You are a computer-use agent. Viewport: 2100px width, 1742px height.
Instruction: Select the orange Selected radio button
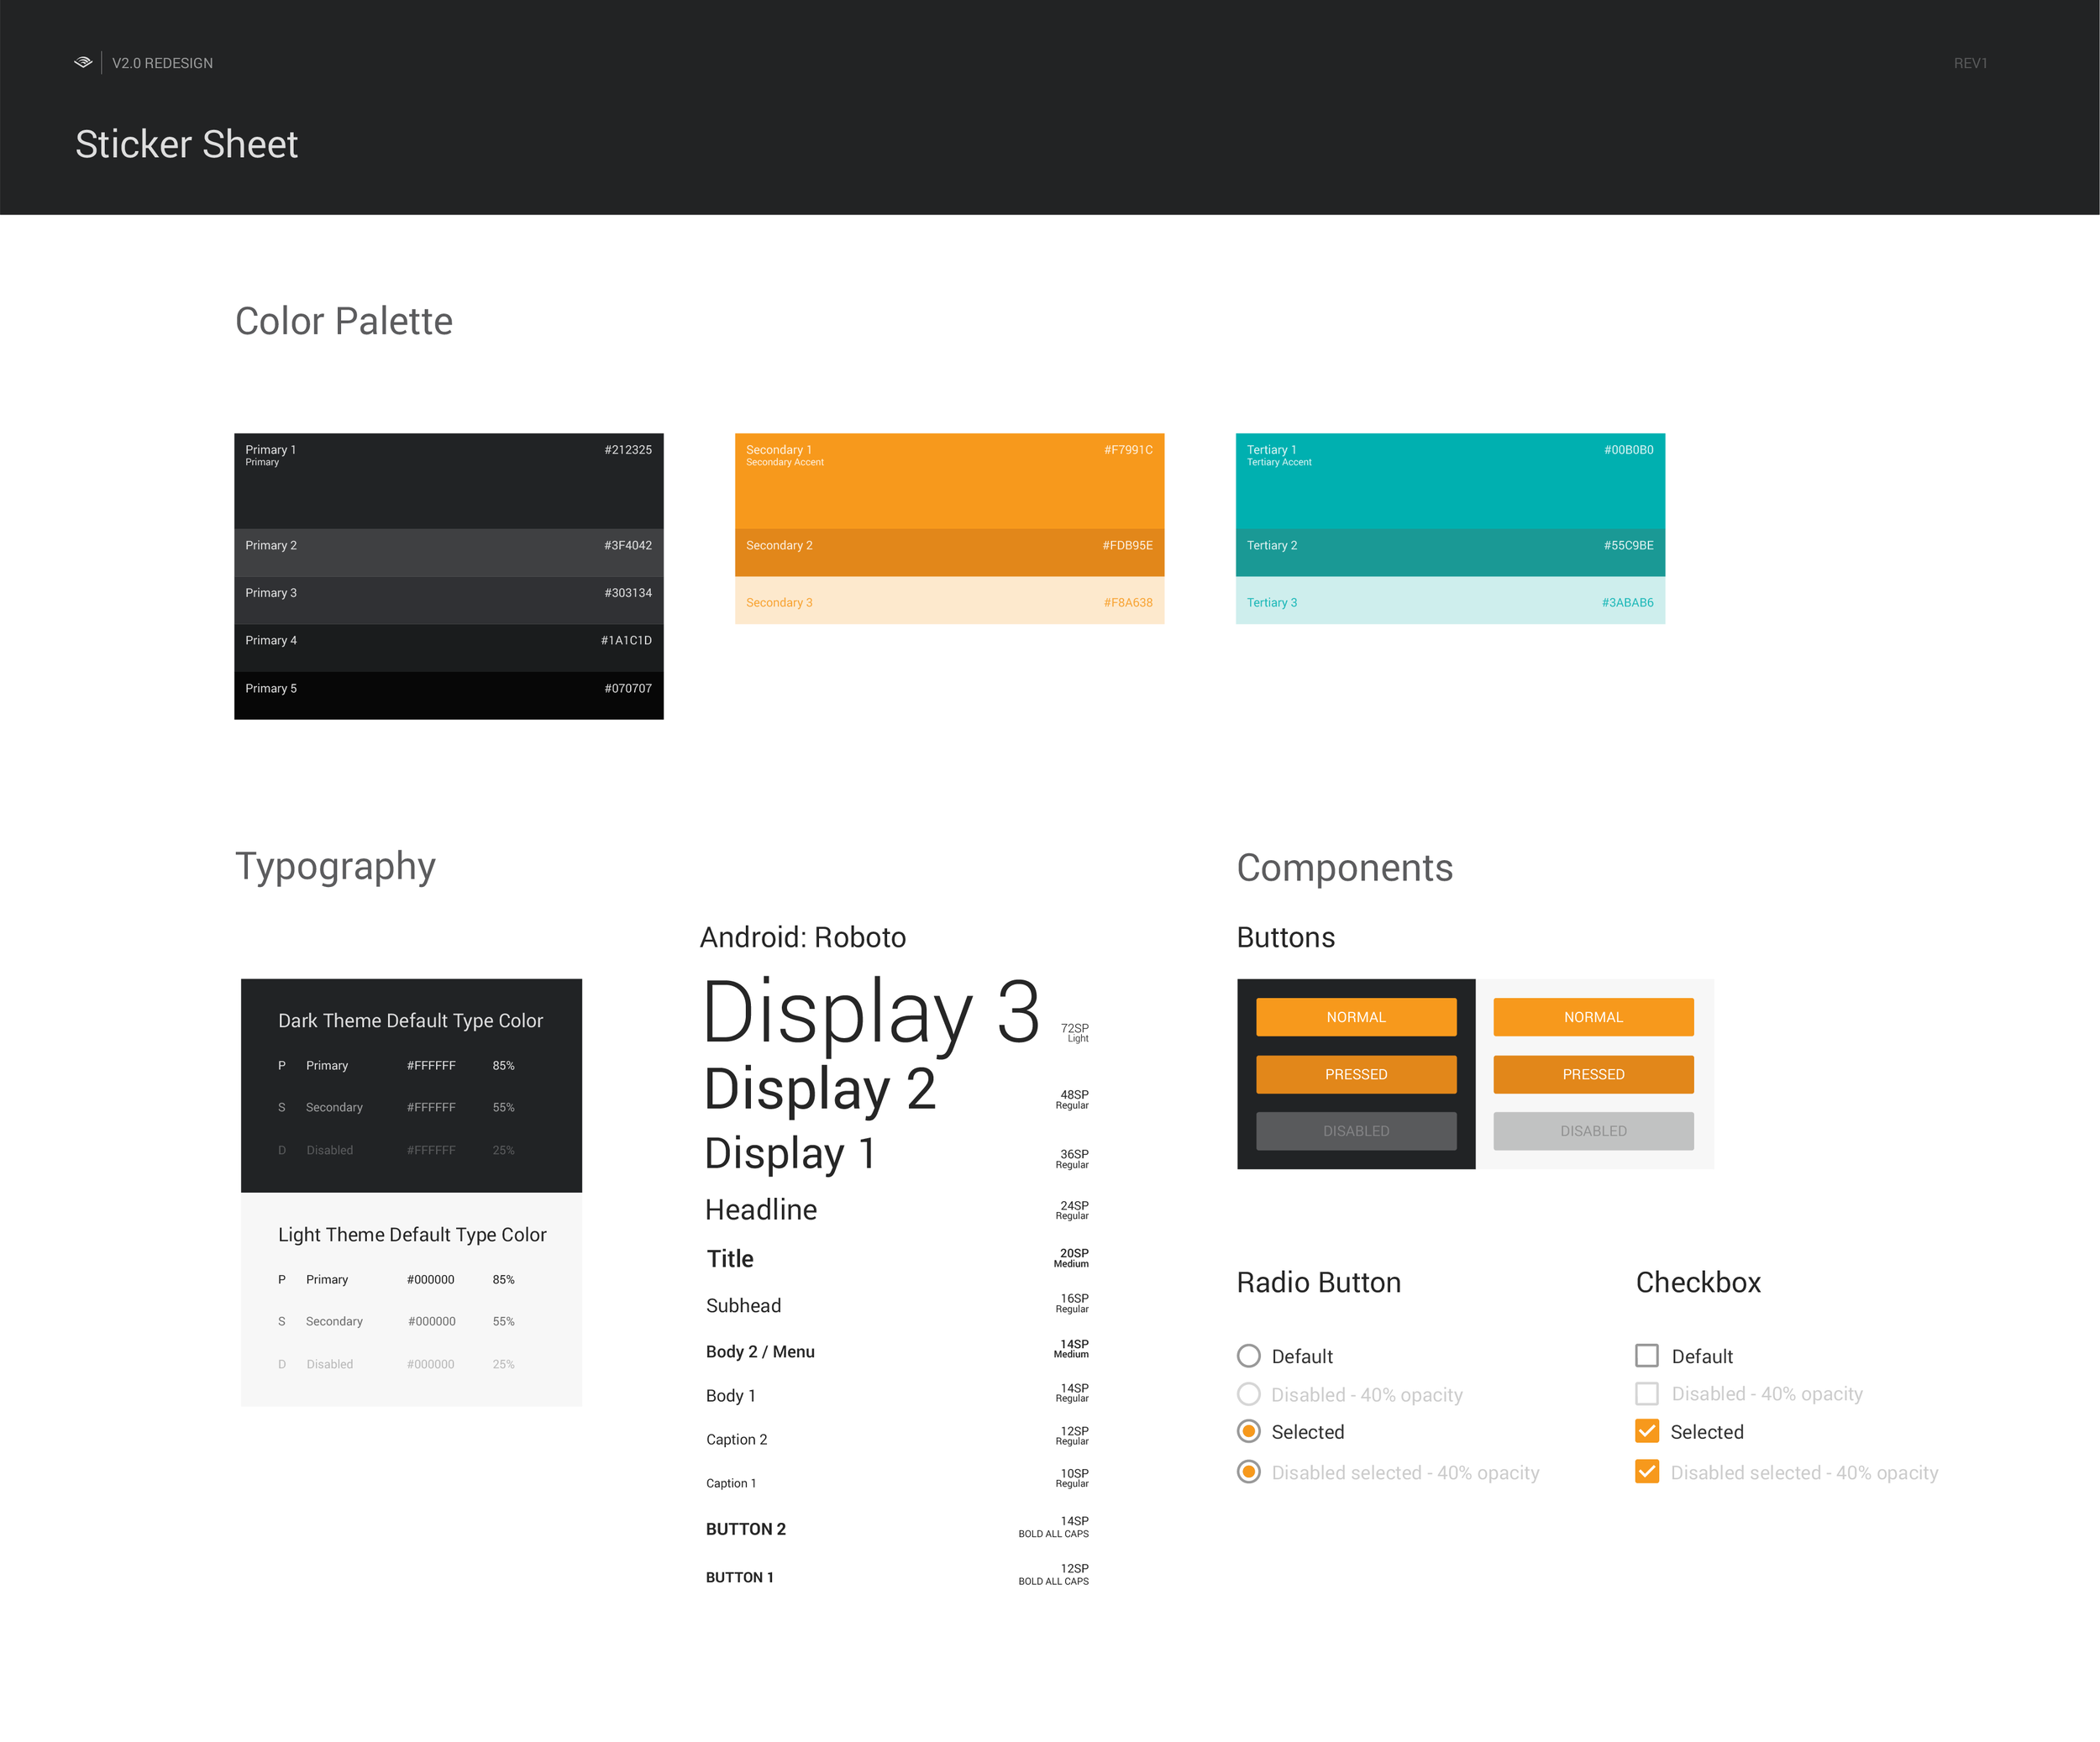1248,1431
